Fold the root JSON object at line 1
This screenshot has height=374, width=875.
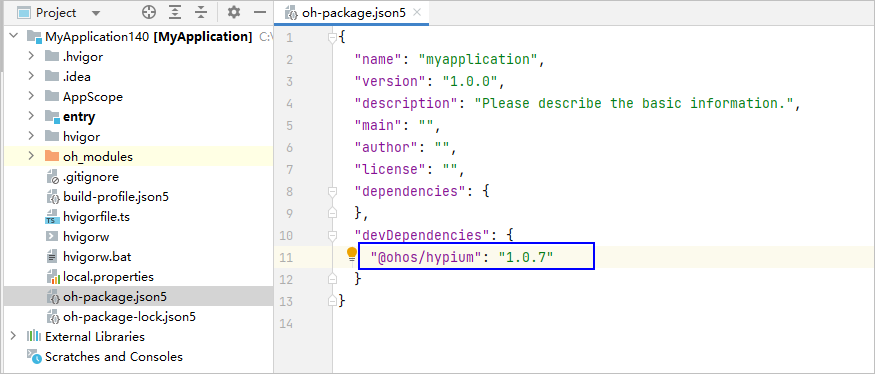333,38
